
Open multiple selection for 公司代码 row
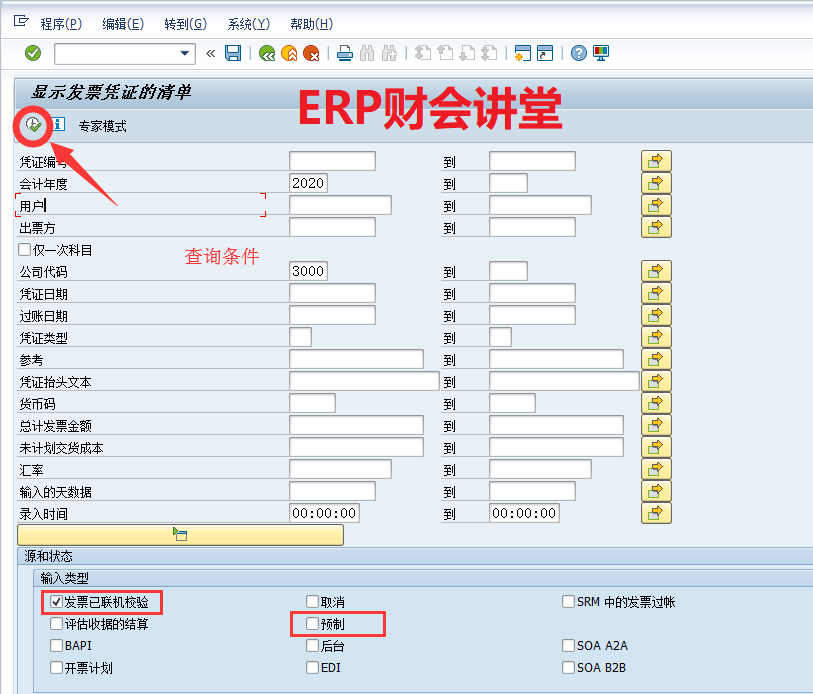click(655, 271)
